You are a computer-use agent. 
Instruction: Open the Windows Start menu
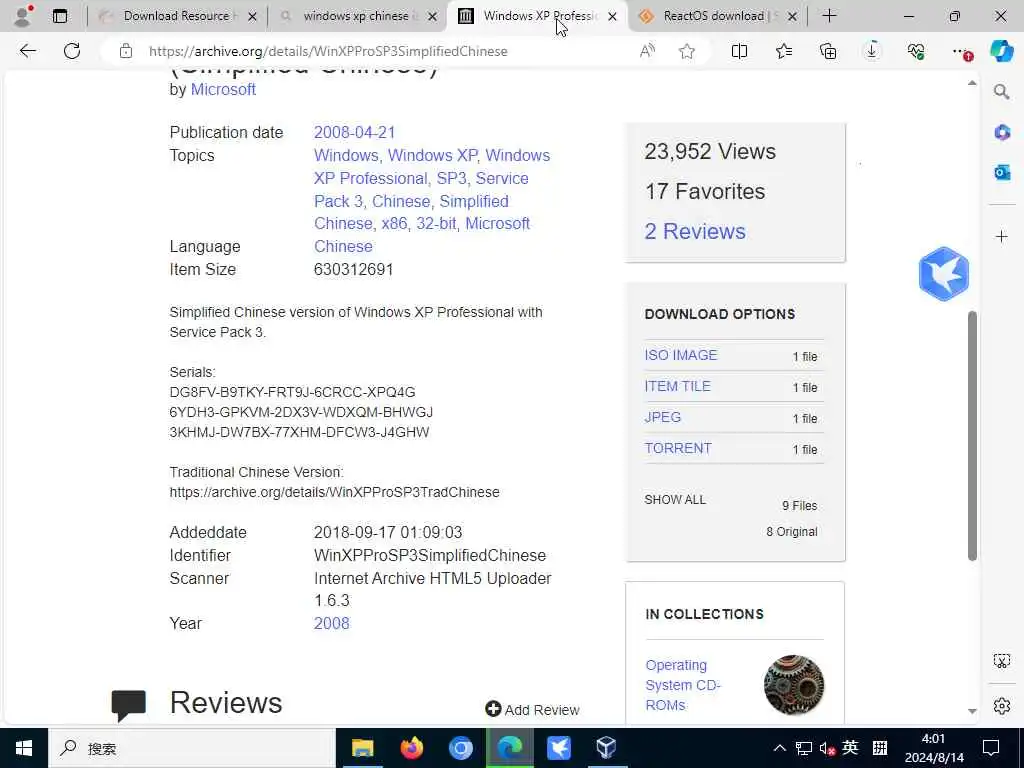click(24, 748)
